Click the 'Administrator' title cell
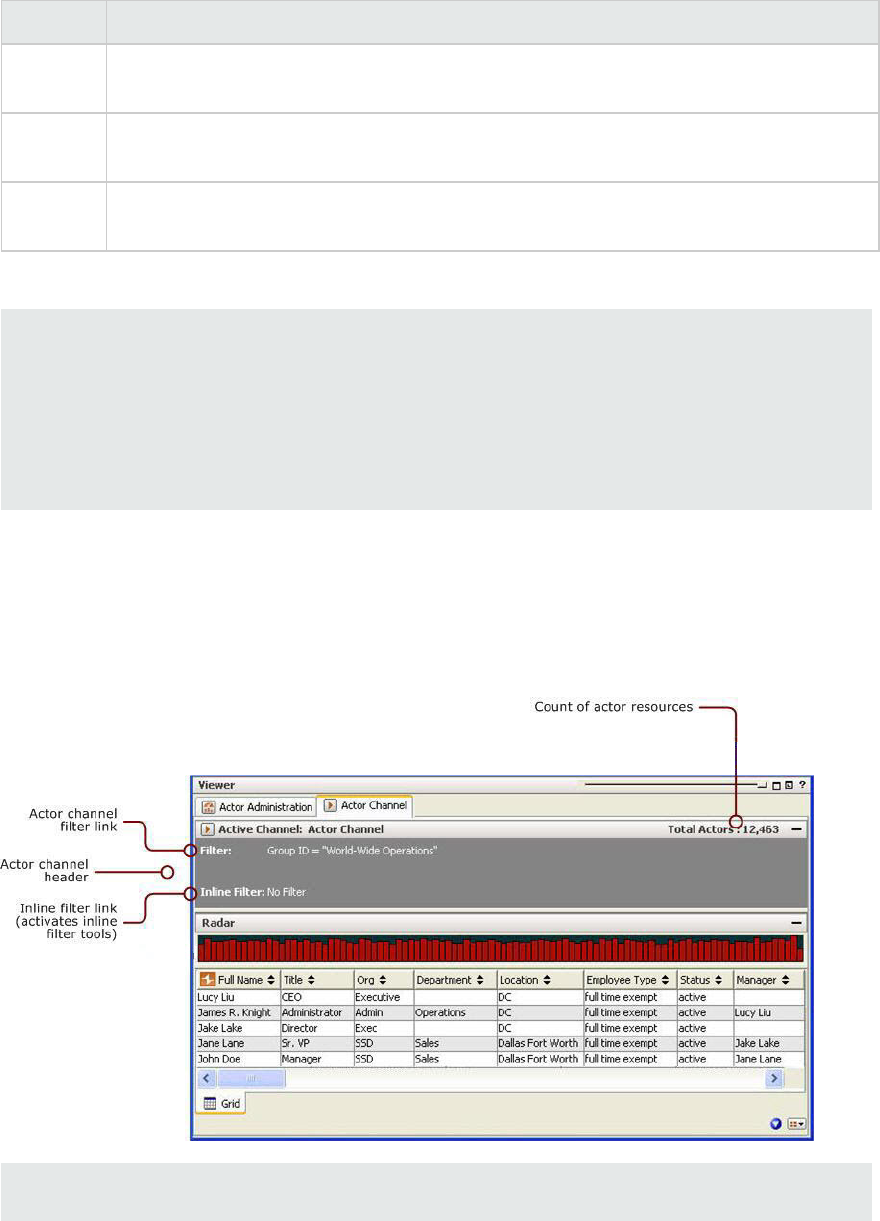Screen dimensions: 880x1221 coord(316,1012)
